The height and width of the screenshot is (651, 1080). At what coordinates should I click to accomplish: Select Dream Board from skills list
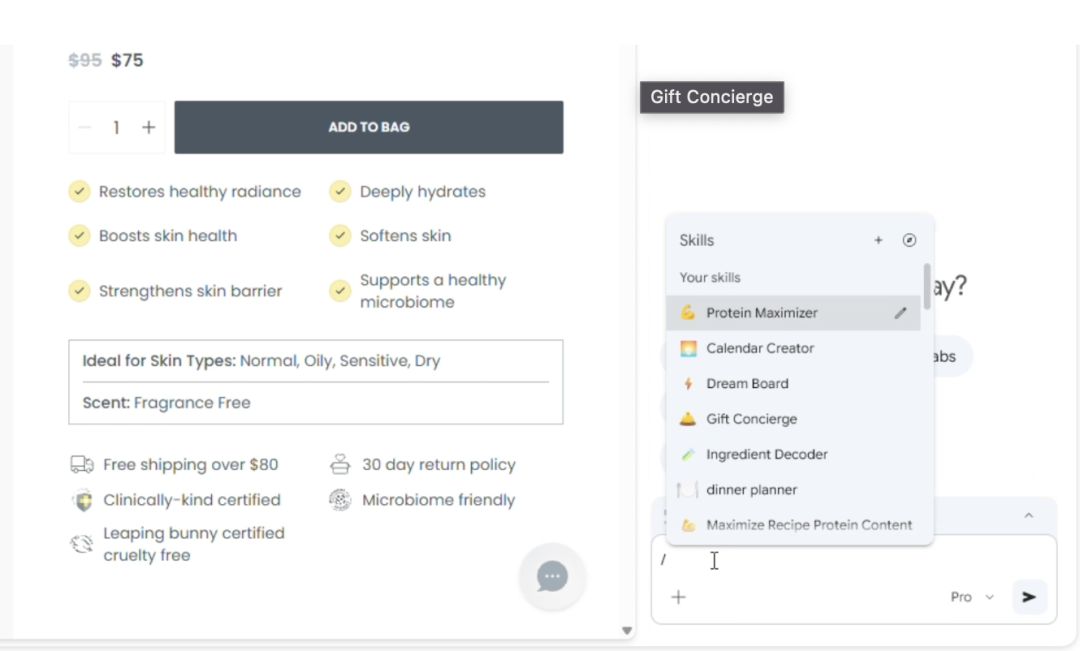[747, 384]
